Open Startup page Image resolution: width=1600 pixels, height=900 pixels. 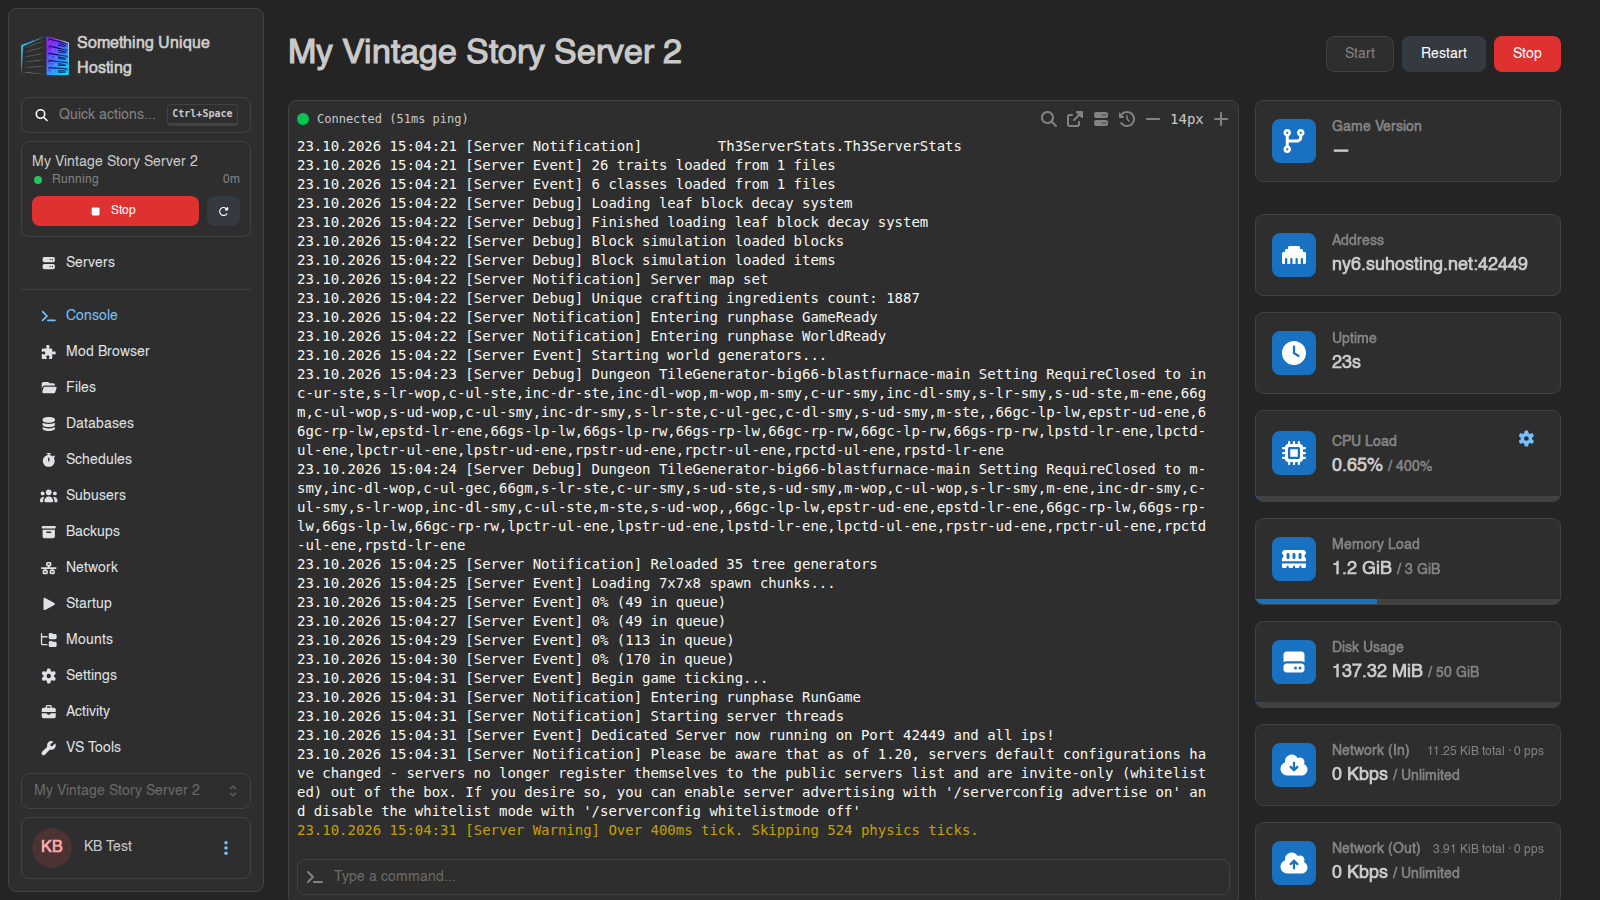coord(136,603)
